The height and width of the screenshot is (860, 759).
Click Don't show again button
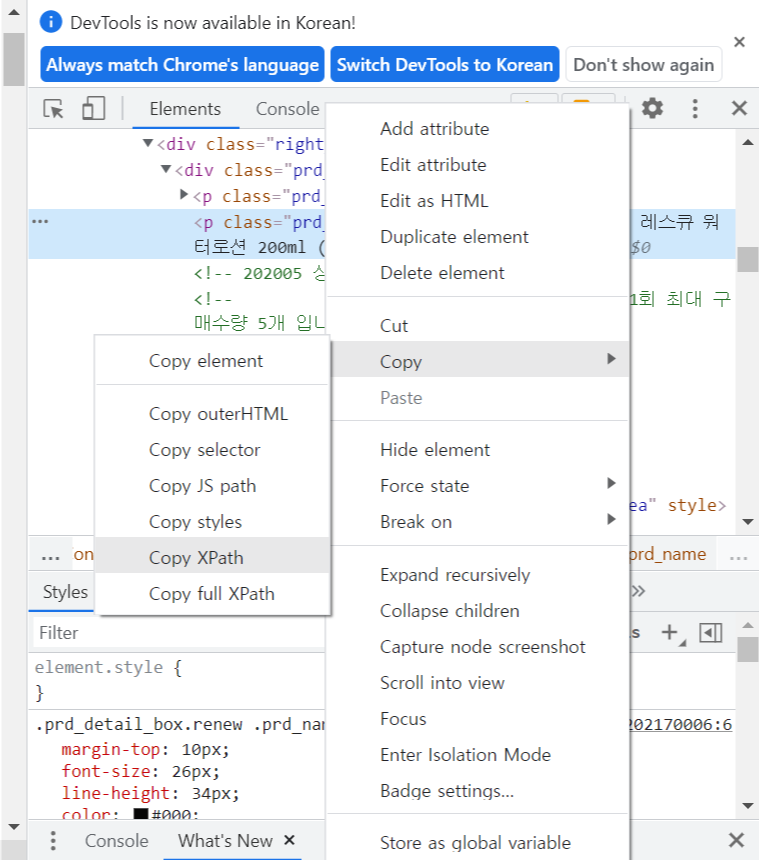(644, 65)
